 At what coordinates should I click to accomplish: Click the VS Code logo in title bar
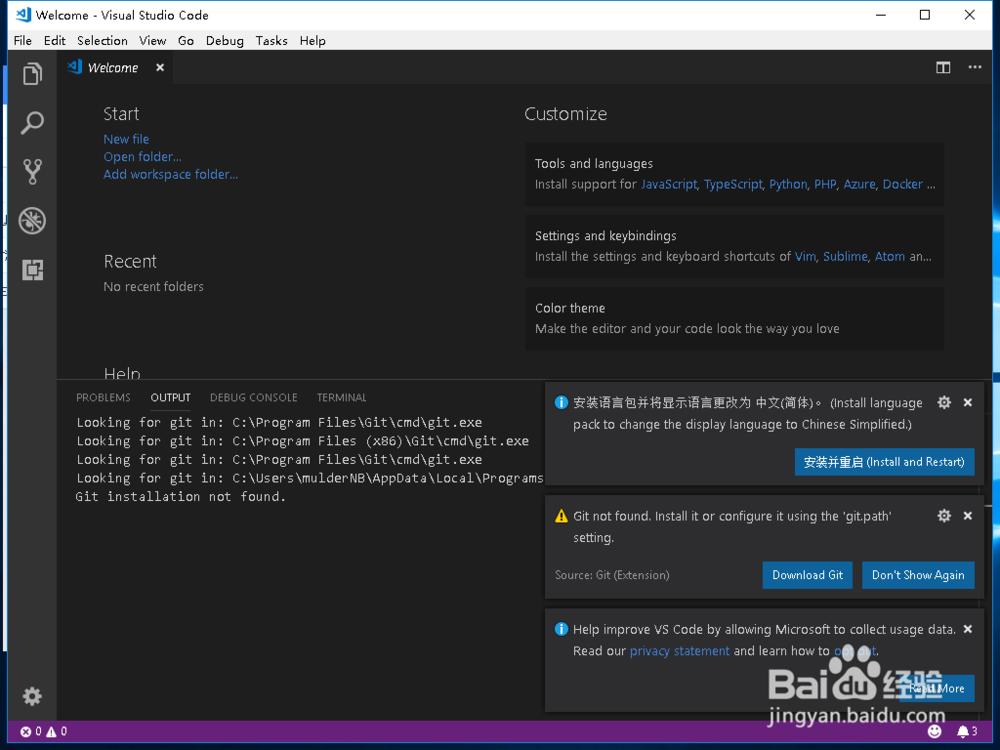[x=24, y=15]
